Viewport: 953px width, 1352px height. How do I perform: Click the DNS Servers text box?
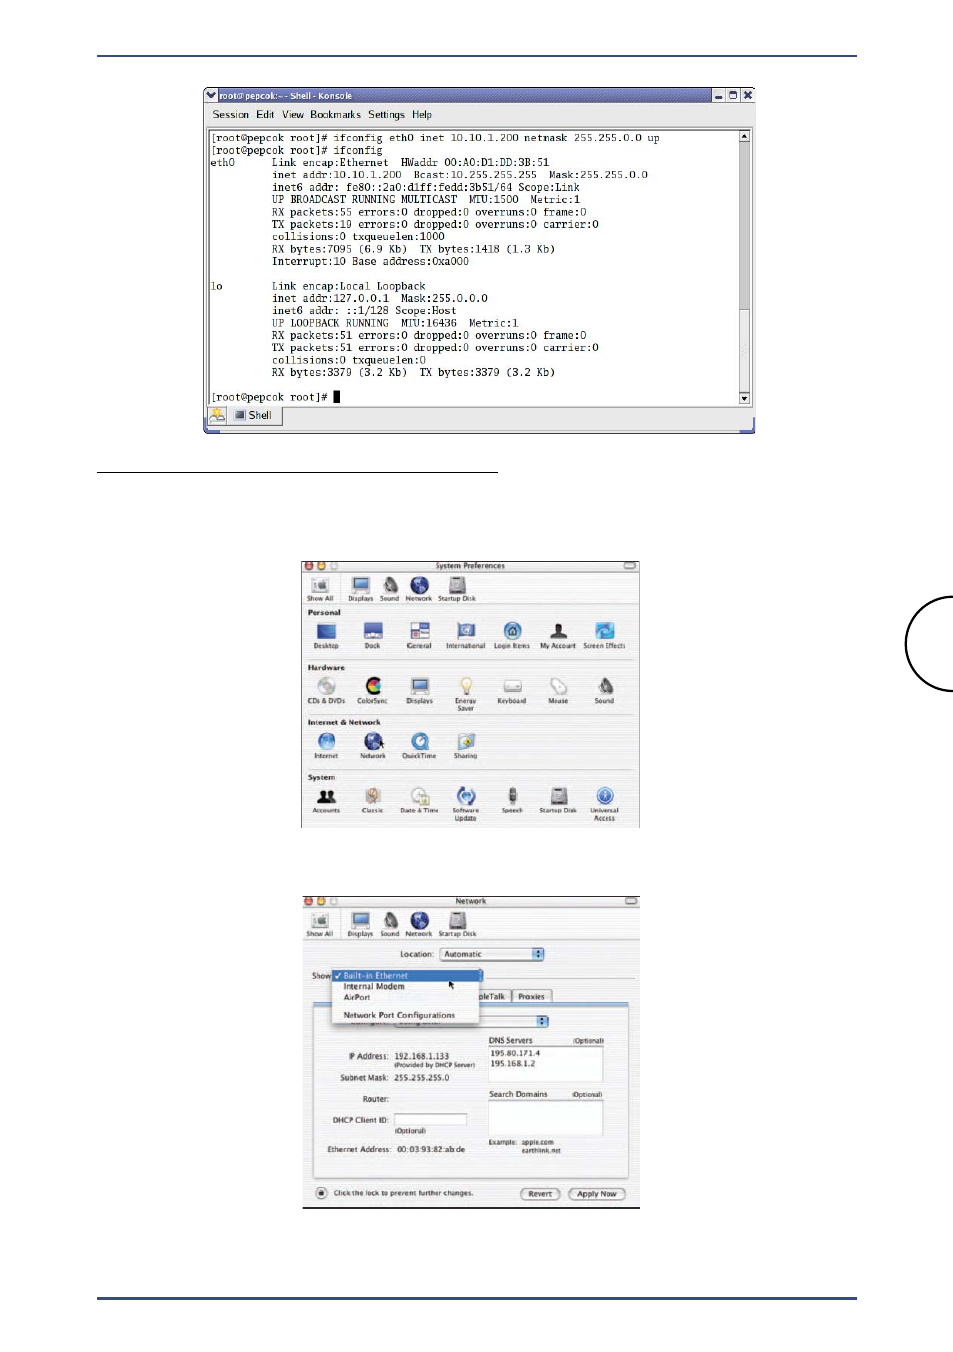pyautogui.click(x=546, y=1064)
